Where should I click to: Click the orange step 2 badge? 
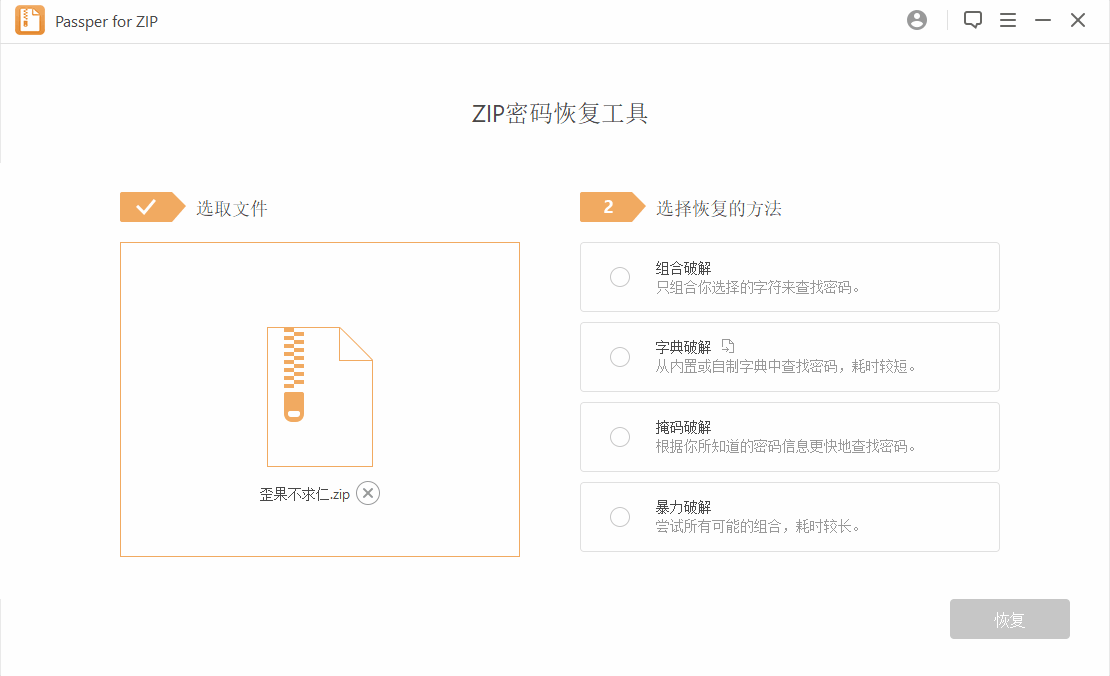pyautogui.click(x=612, y=207)
